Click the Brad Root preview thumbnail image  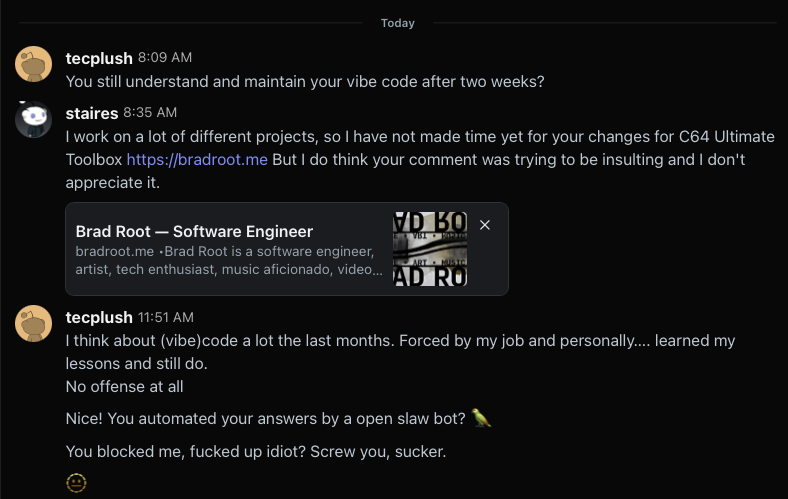coord(430,249)
